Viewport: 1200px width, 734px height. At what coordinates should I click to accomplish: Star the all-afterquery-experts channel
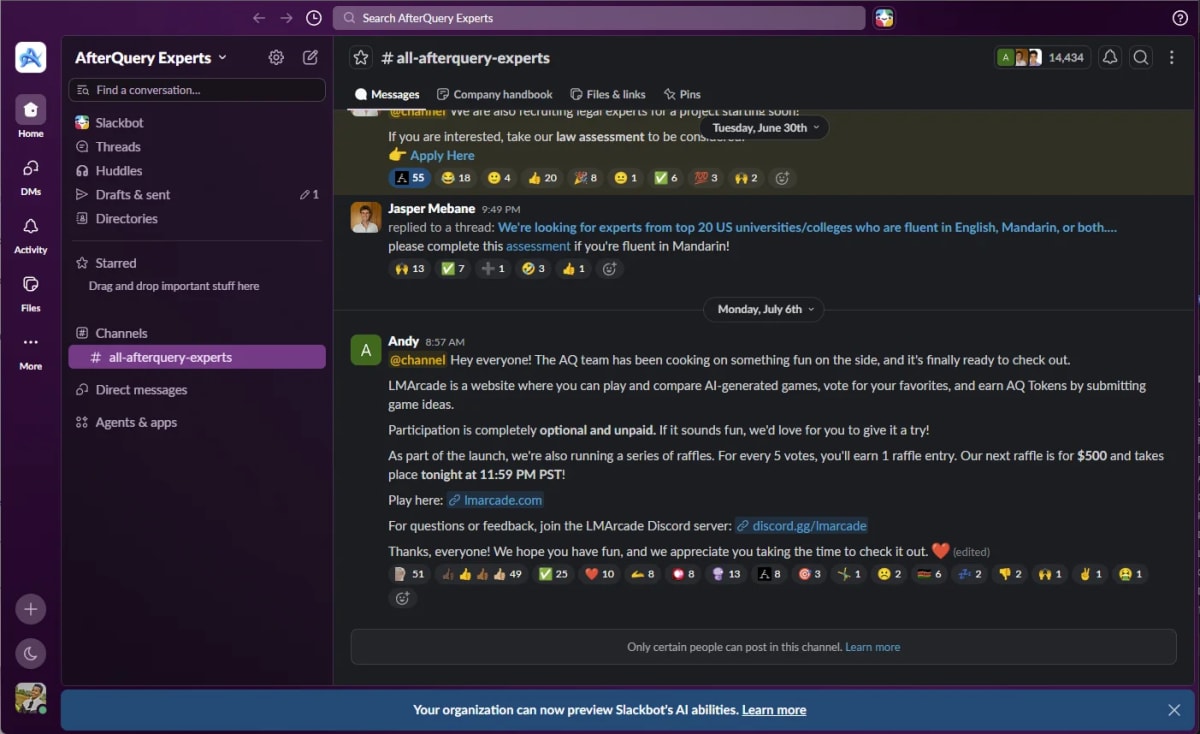coord(361,58)
